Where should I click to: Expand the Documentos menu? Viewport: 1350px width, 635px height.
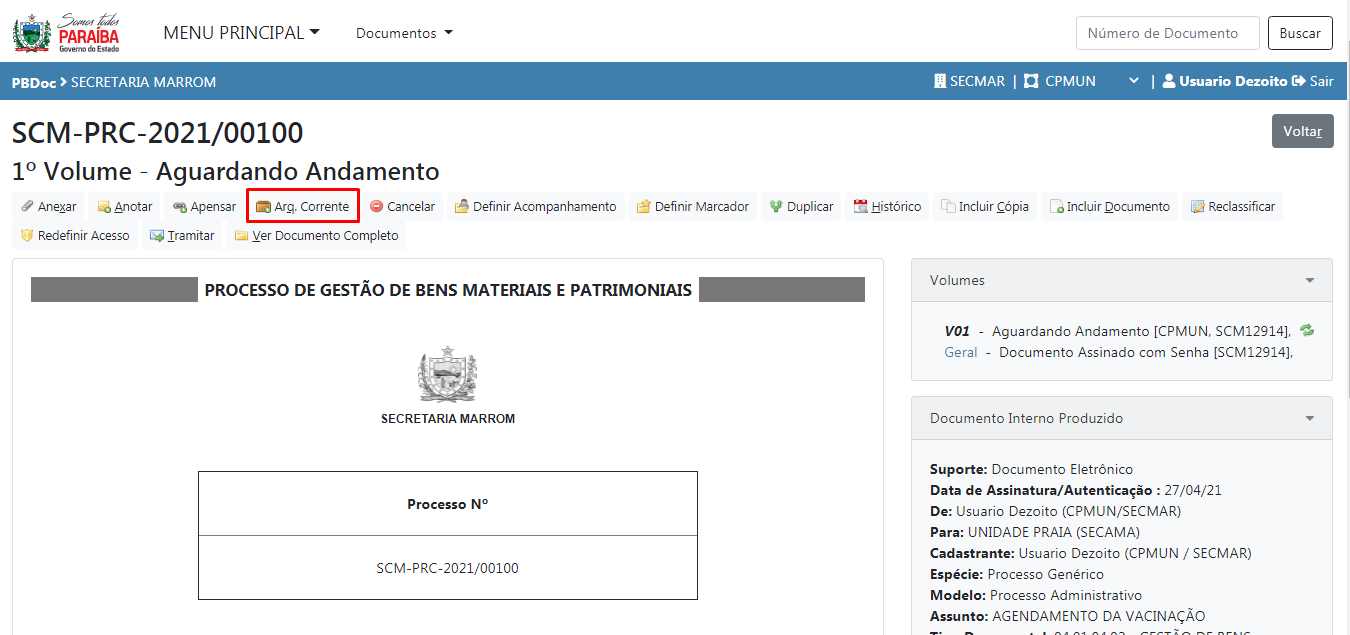pyautogui.click(x=404, y=33)
